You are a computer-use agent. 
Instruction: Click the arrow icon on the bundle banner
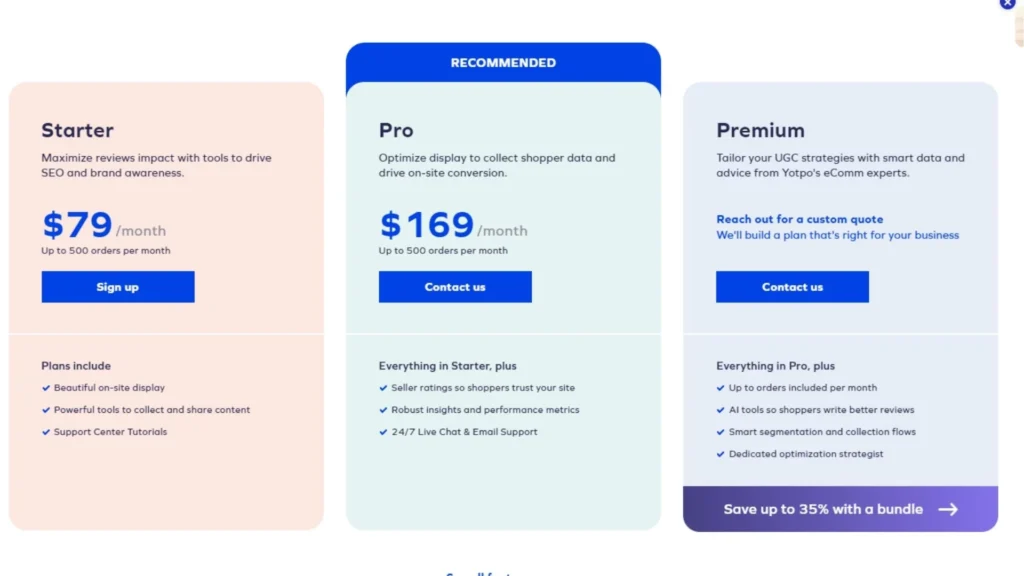click(x=948, y=509)
